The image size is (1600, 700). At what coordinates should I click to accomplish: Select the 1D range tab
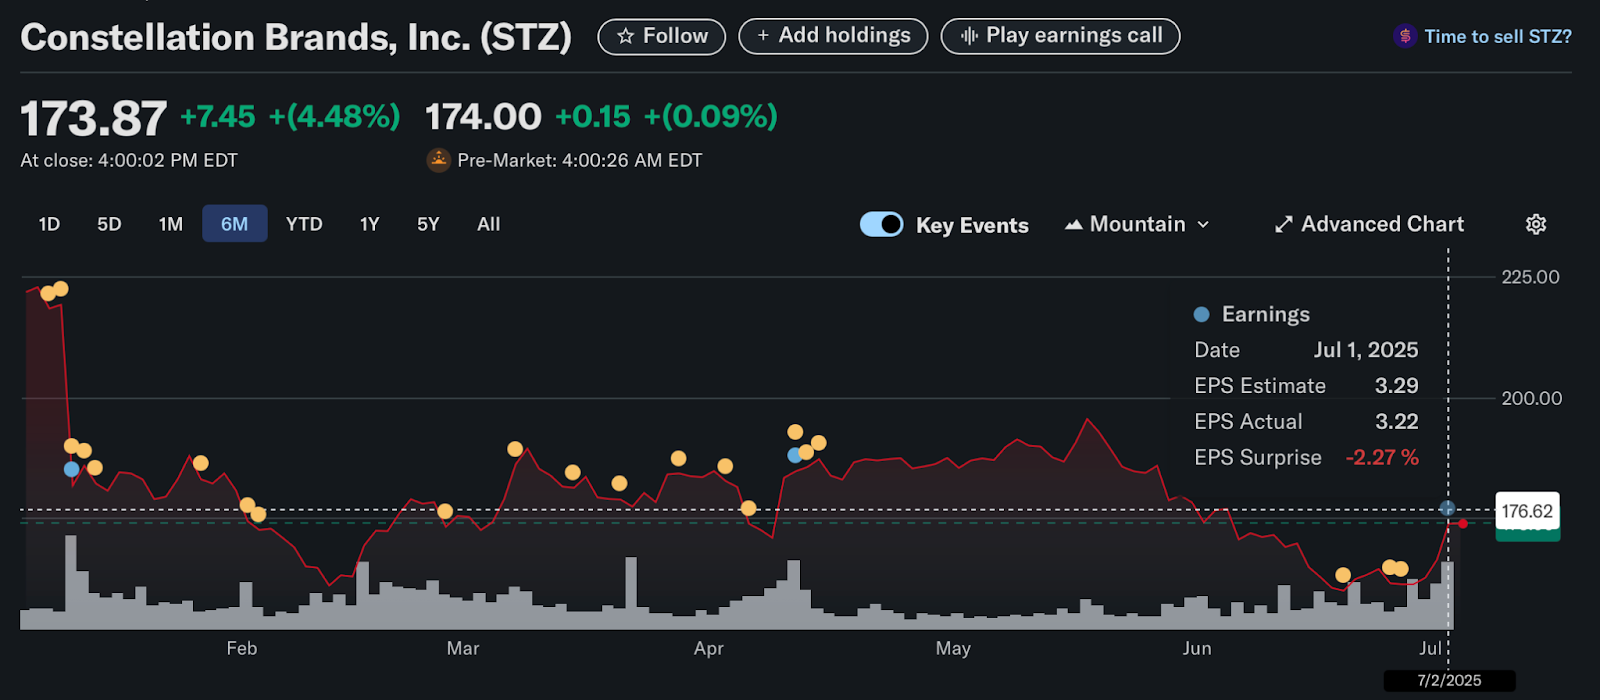tap(49, 224)
